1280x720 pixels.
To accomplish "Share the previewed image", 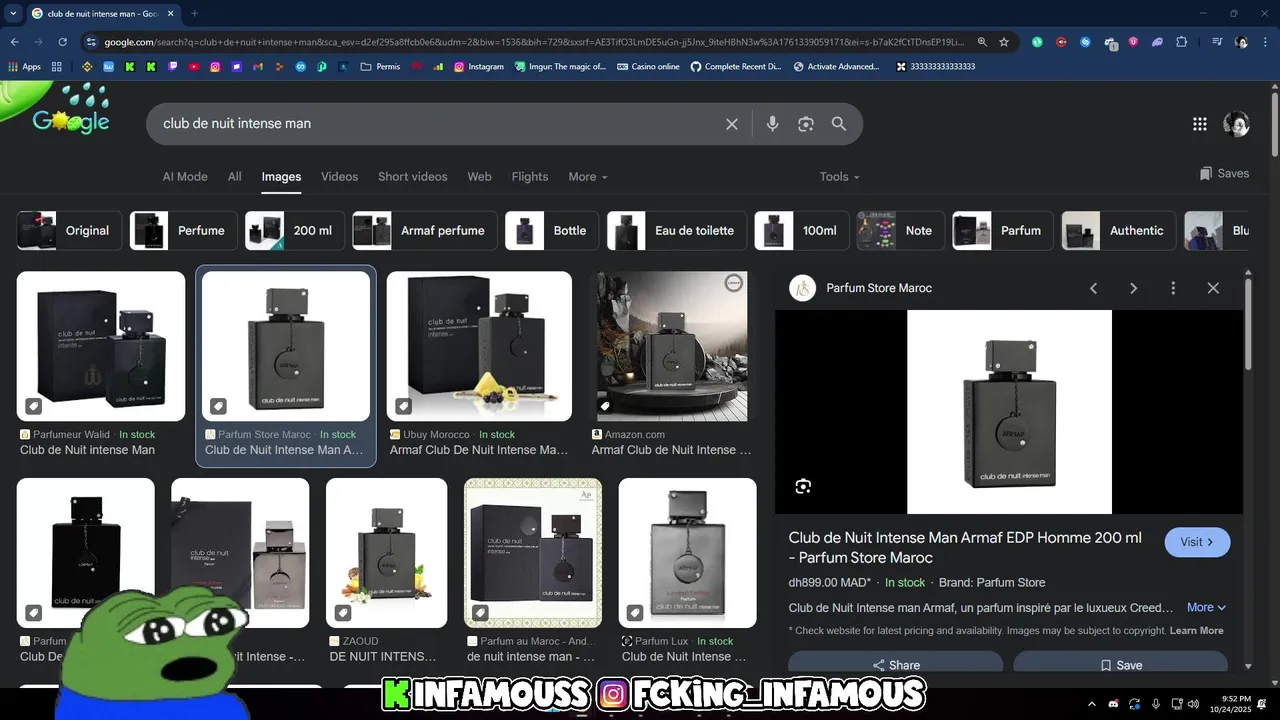I will tap(895, 665).
